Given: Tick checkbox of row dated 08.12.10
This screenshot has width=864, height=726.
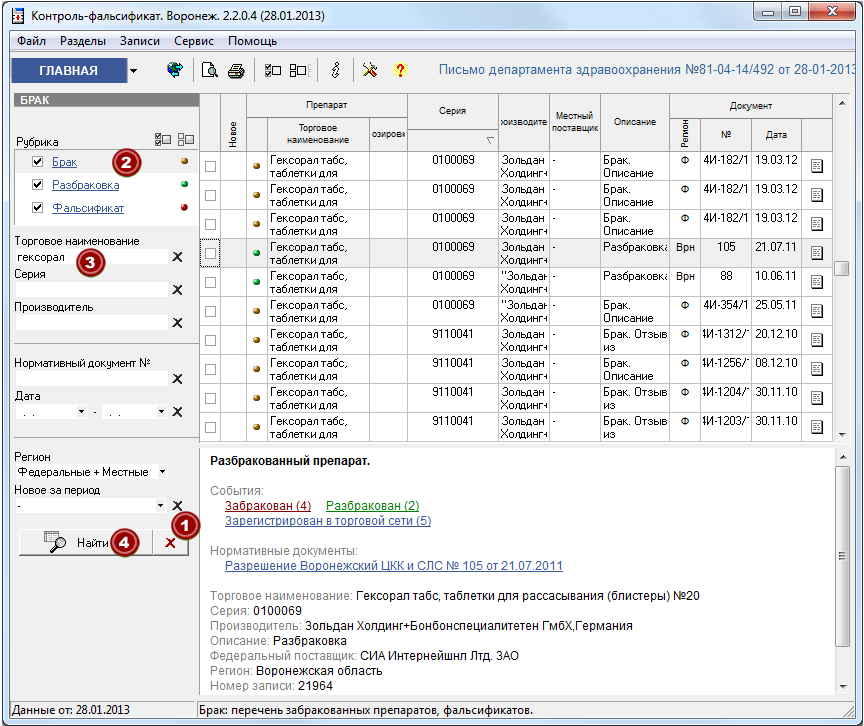Looking at the screenshot, I should pyautogui.click(x=210, y=370).
